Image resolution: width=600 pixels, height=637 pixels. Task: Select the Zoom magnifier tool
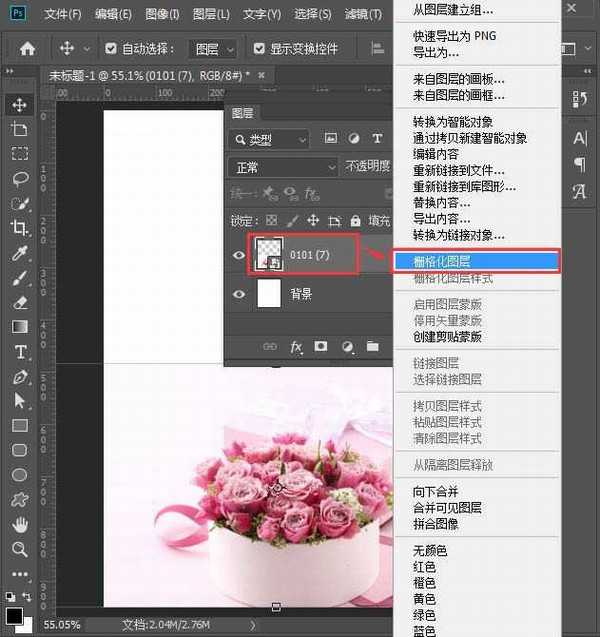click(x=19, y=549)
